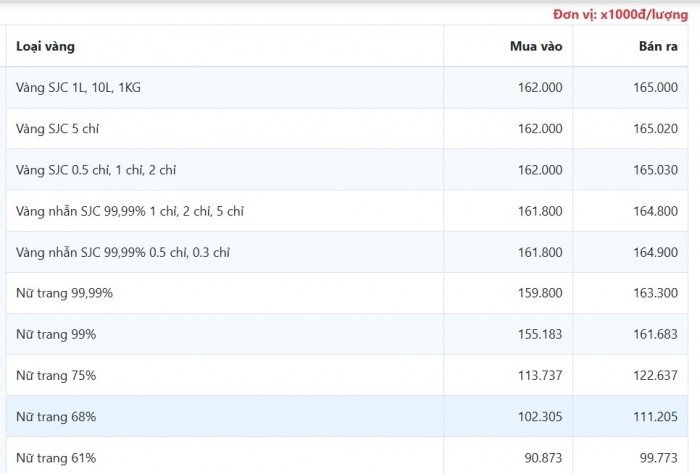Screen dimensions: 700x474
Task: Click the 90.873 buying price value
Action: tap(543, 458)
